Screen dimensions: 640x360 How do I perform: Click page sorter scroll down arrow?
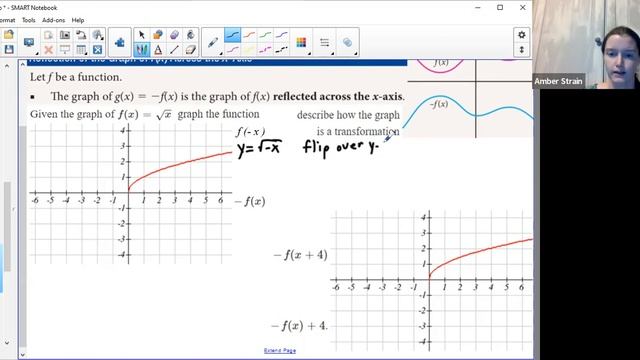tap(7, 343)
